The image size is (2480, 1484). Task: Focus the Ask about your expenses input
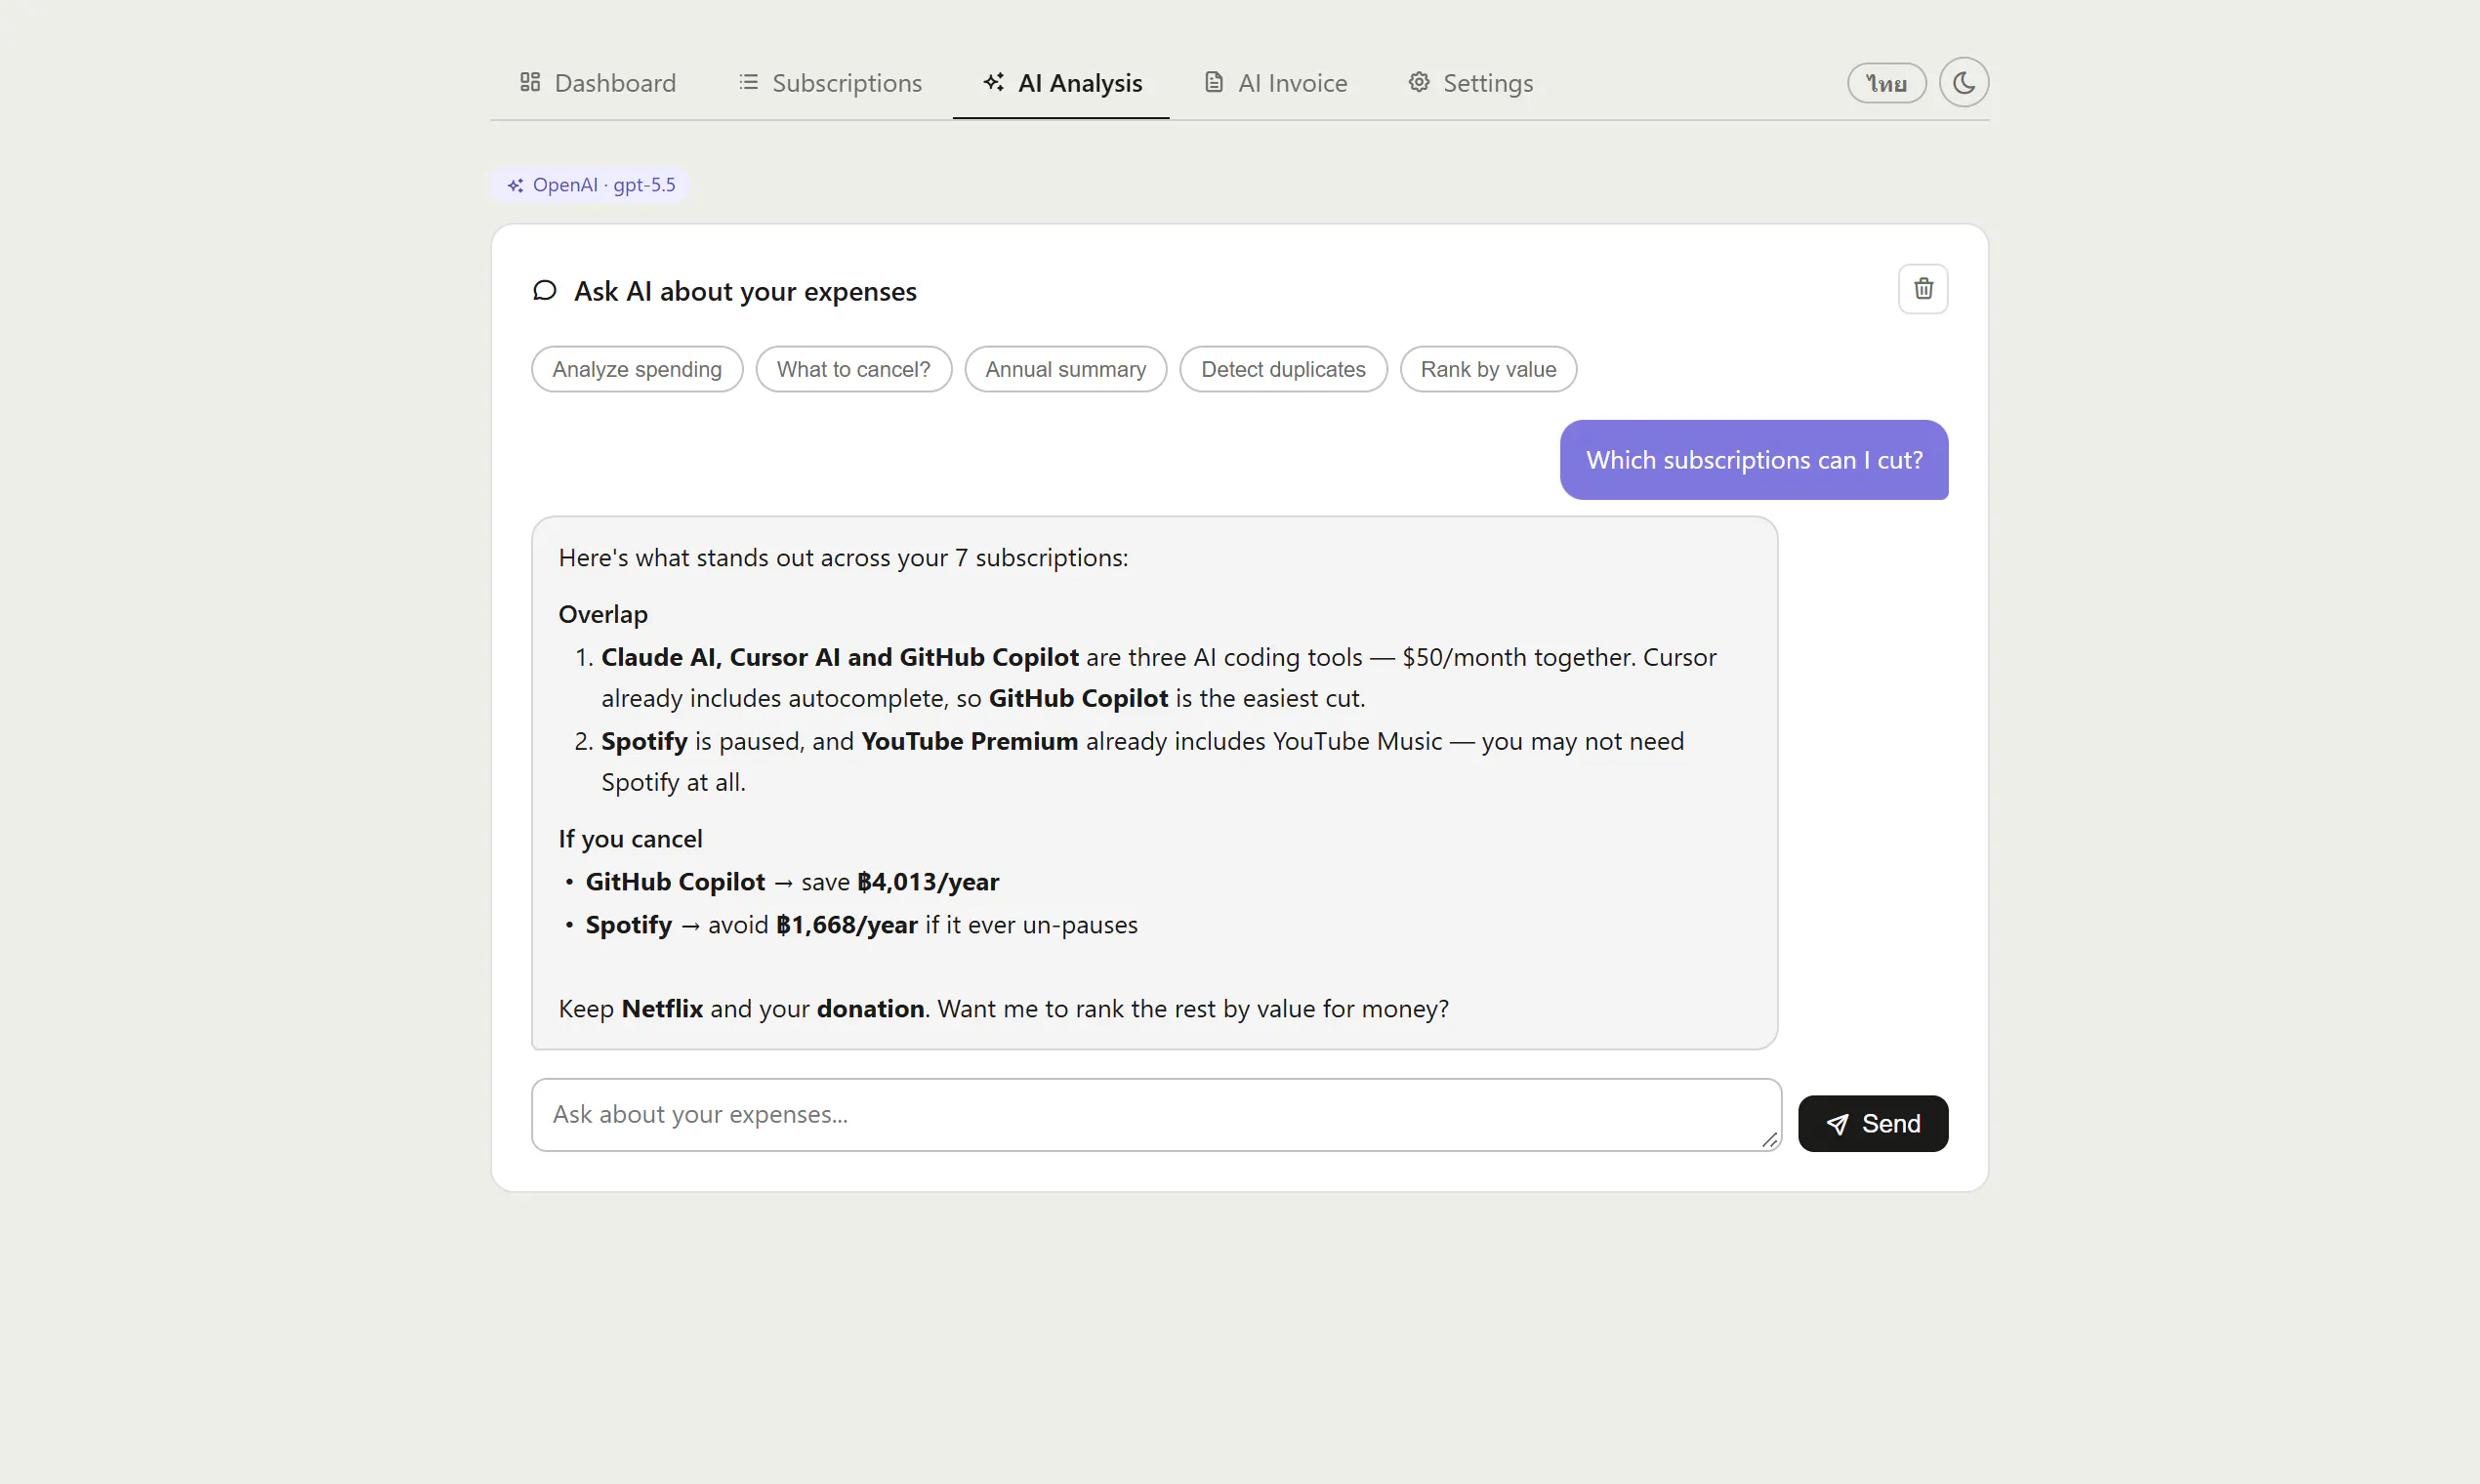point(1156,1114)
